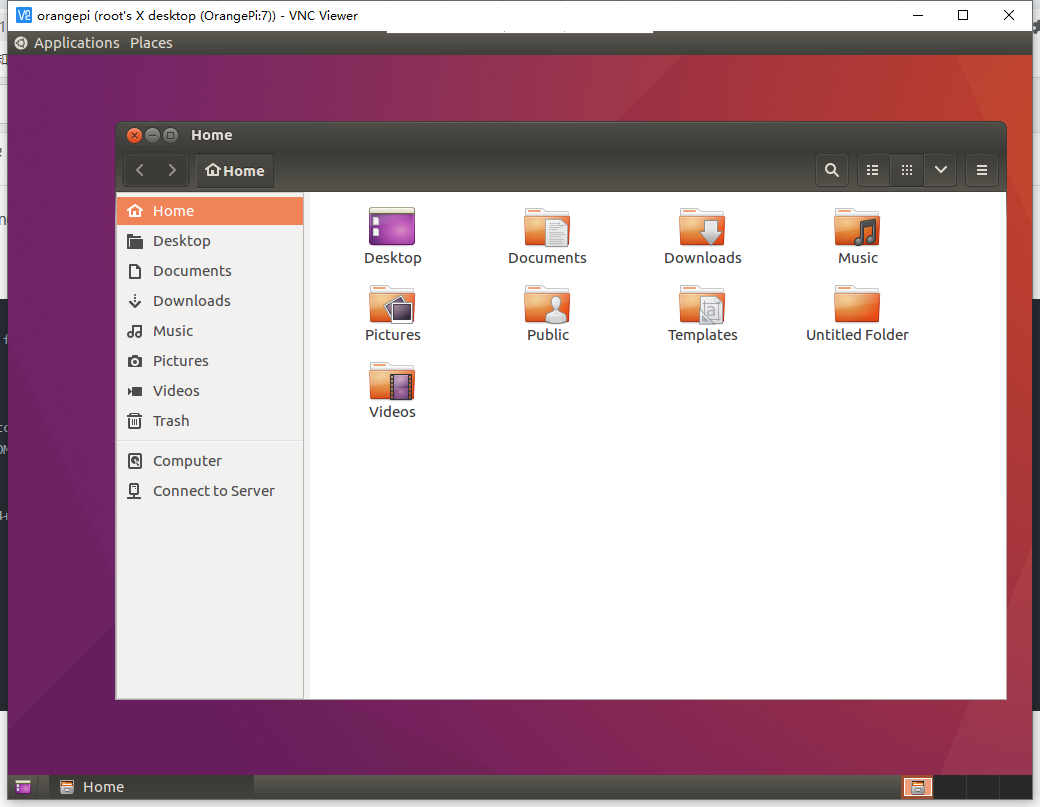Open the search icon in the toolbar

(832, 170)
